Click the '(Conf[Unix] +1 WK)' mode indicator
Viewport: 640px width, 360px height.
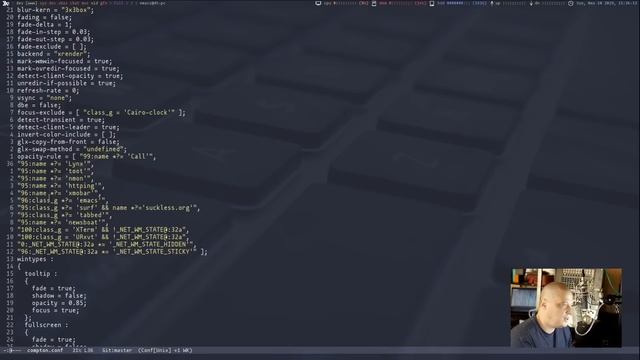click(x=165, y=350)
